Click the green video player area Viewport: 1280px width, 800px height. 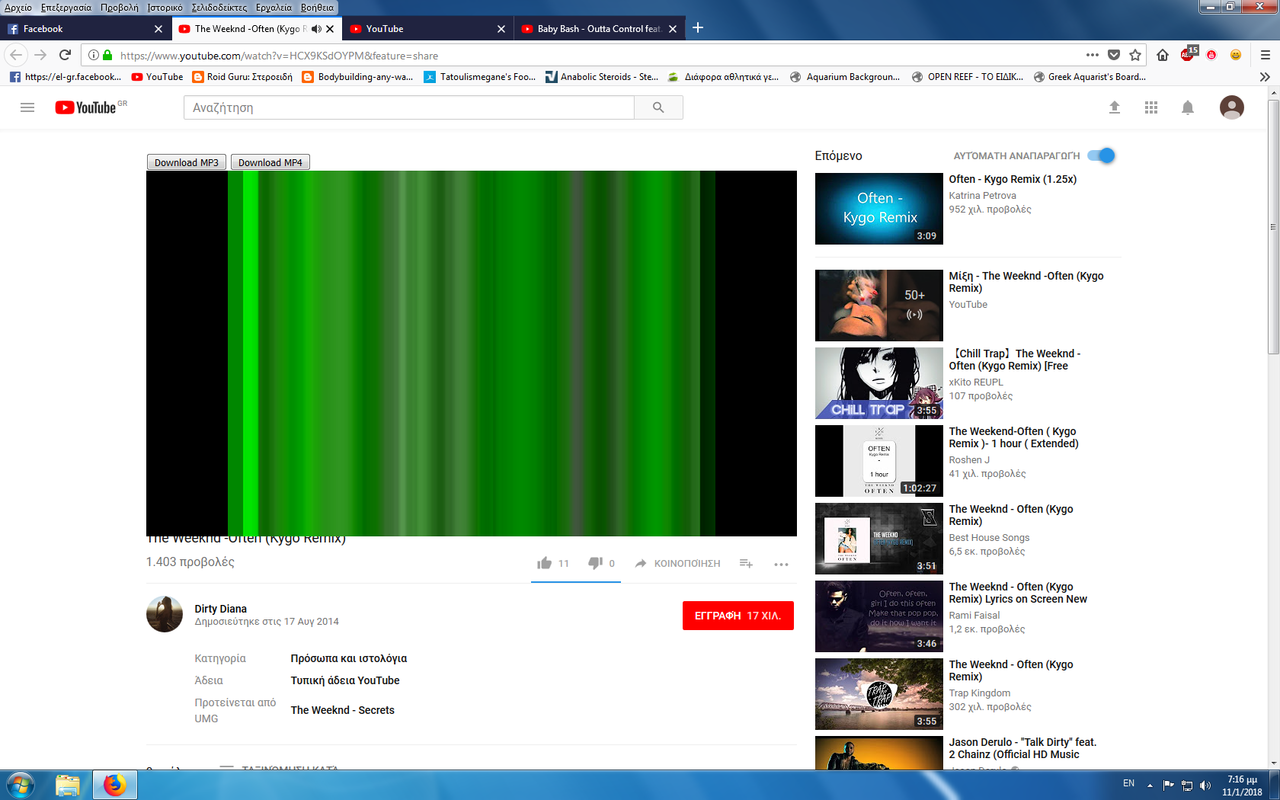tap(471, 353)
